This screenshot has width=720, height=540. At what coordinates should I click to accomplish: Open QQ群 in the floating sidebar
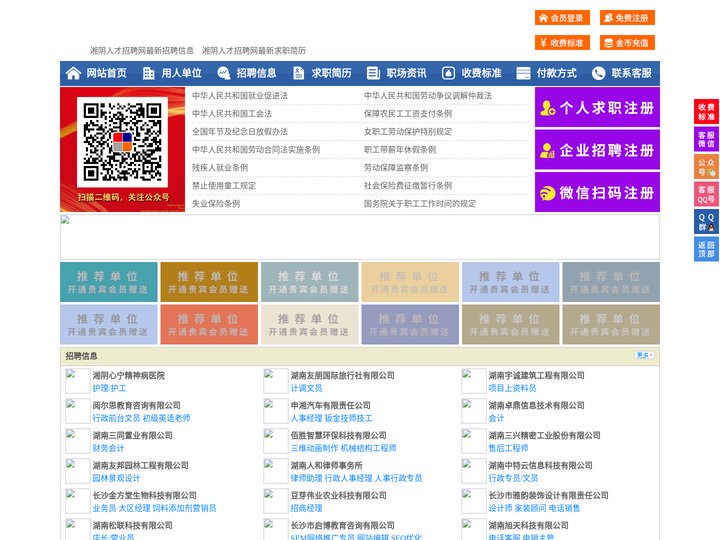pyautogui.click(x=706, y=222)
